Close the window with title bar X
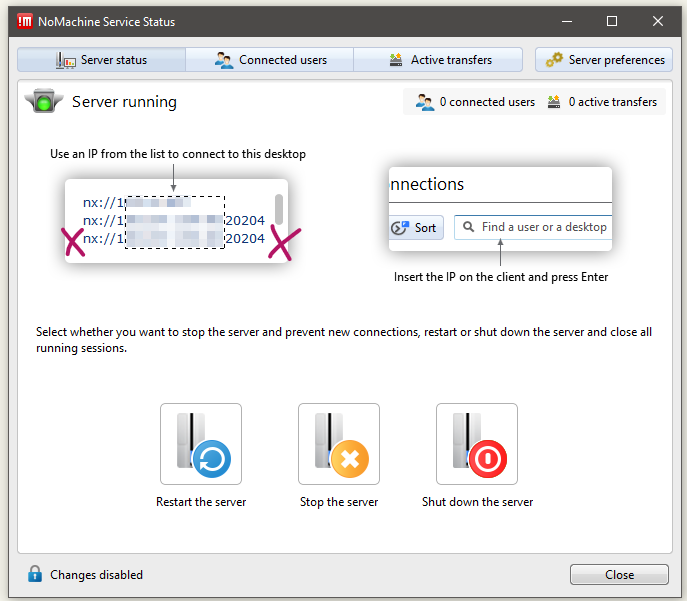The width and height of the screenshot is (687, 601). (658, 21)
